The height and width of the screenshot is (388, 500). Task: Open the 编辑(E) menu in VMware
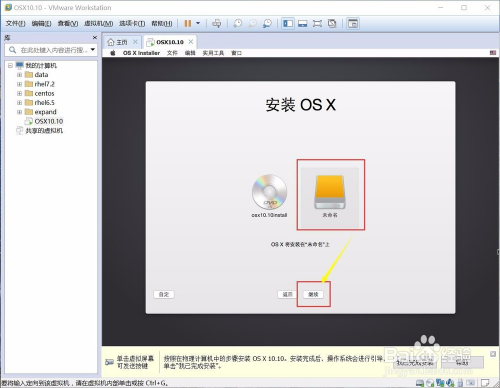[x=41, y=23]
